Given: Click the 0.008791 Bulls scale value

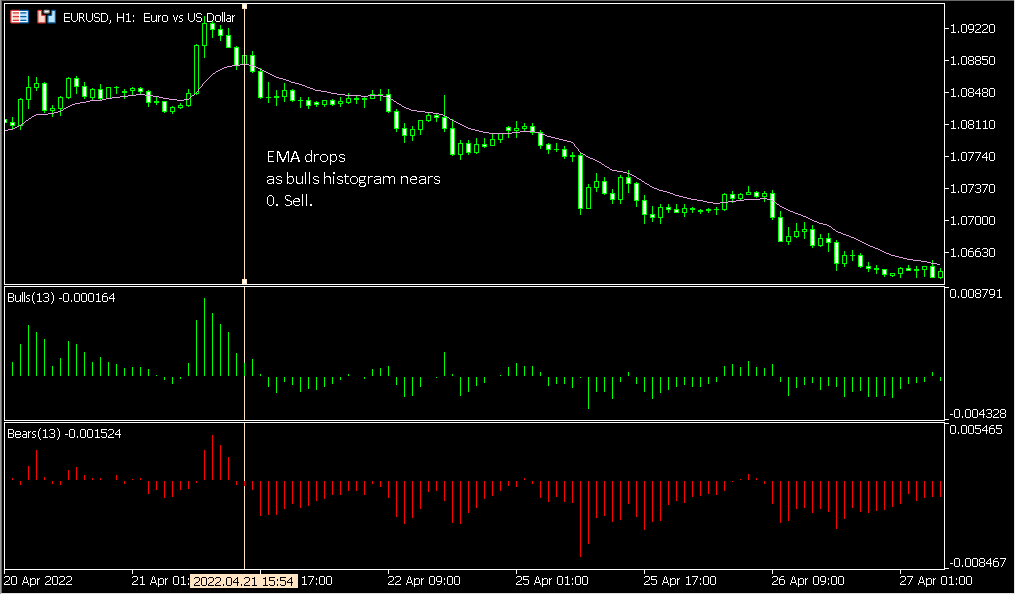Looking at the screenshot, I should [x=976, y=294].
